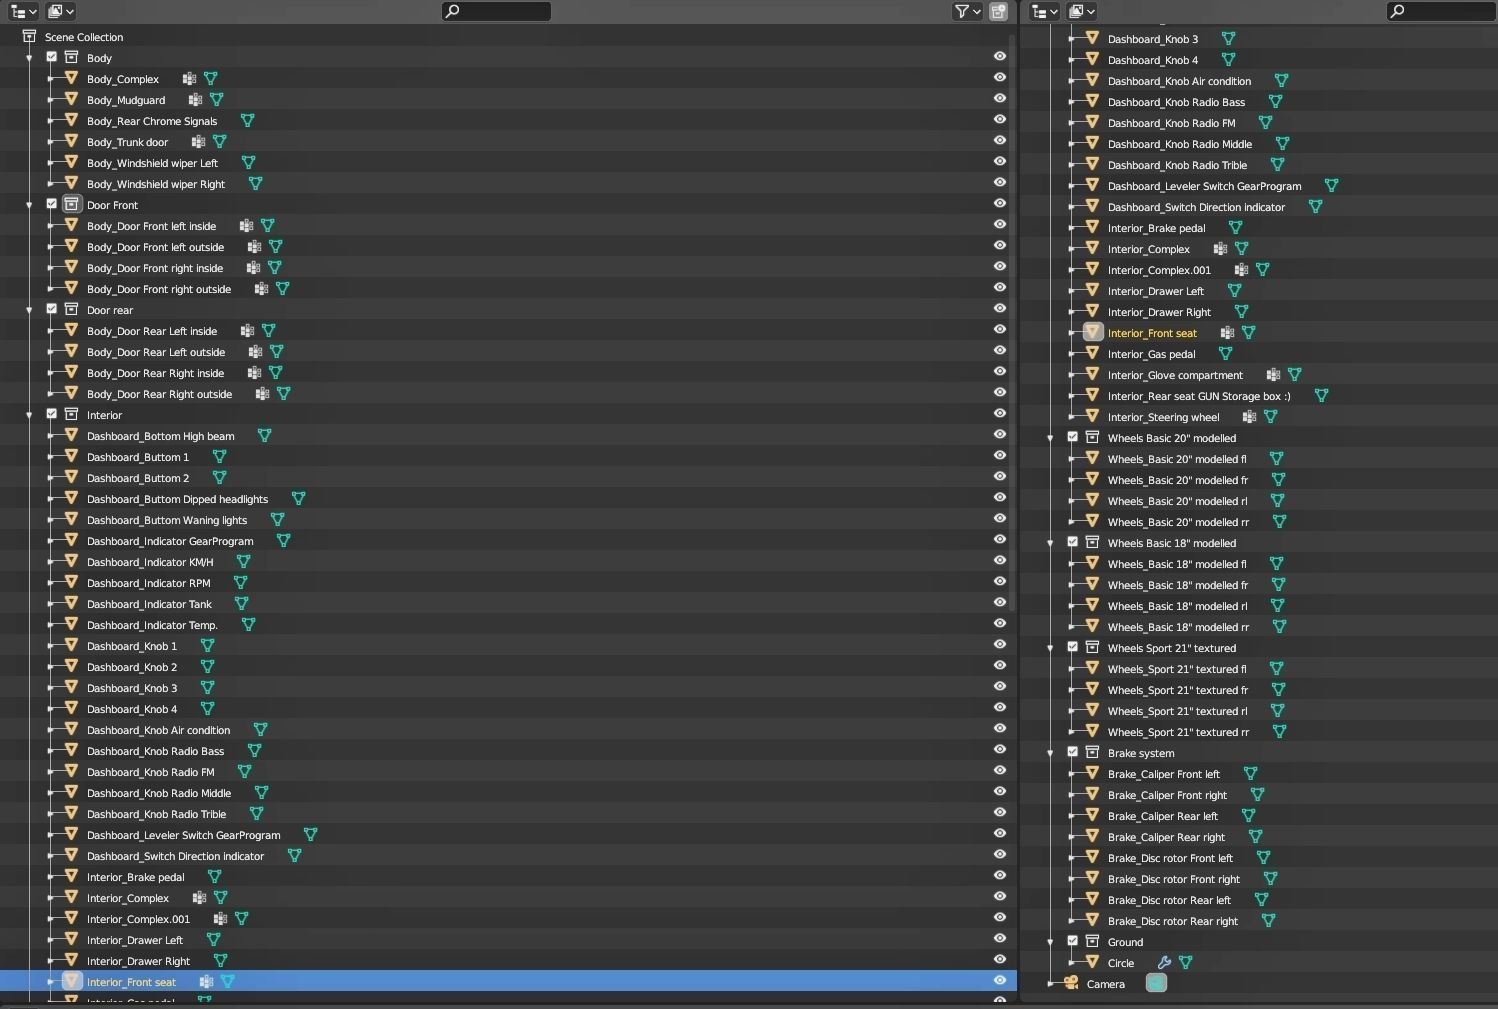Click the modifier icon of Body_Door Front left inside
Image resolution: width=1498 pixels, height=1009 pixels.
click(x=246, y=225)
